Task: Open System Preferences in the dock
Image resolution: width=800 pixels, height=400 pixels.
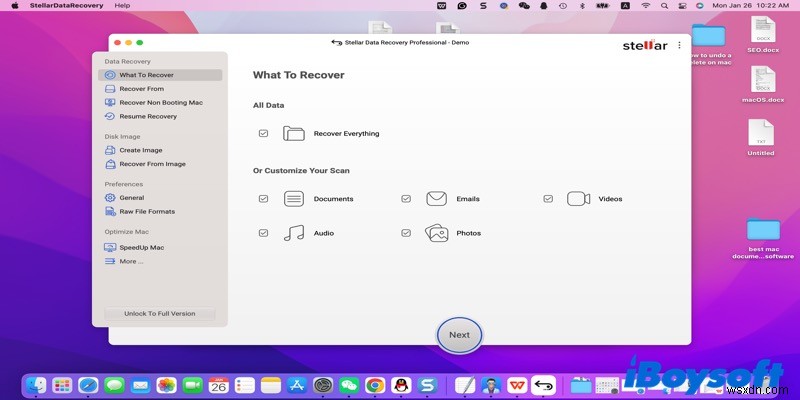Action: 323,385
